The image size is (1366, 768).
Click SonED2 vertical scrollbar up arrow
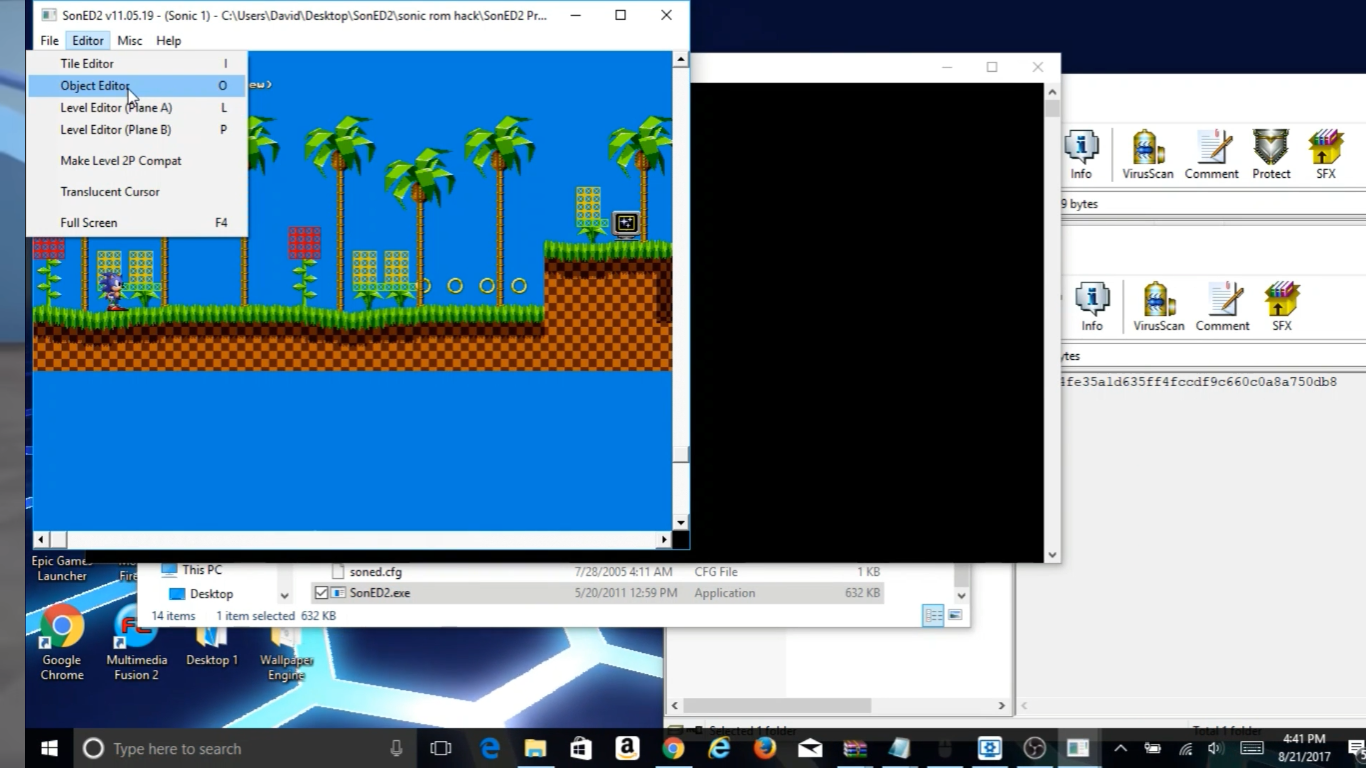point(680,60)
